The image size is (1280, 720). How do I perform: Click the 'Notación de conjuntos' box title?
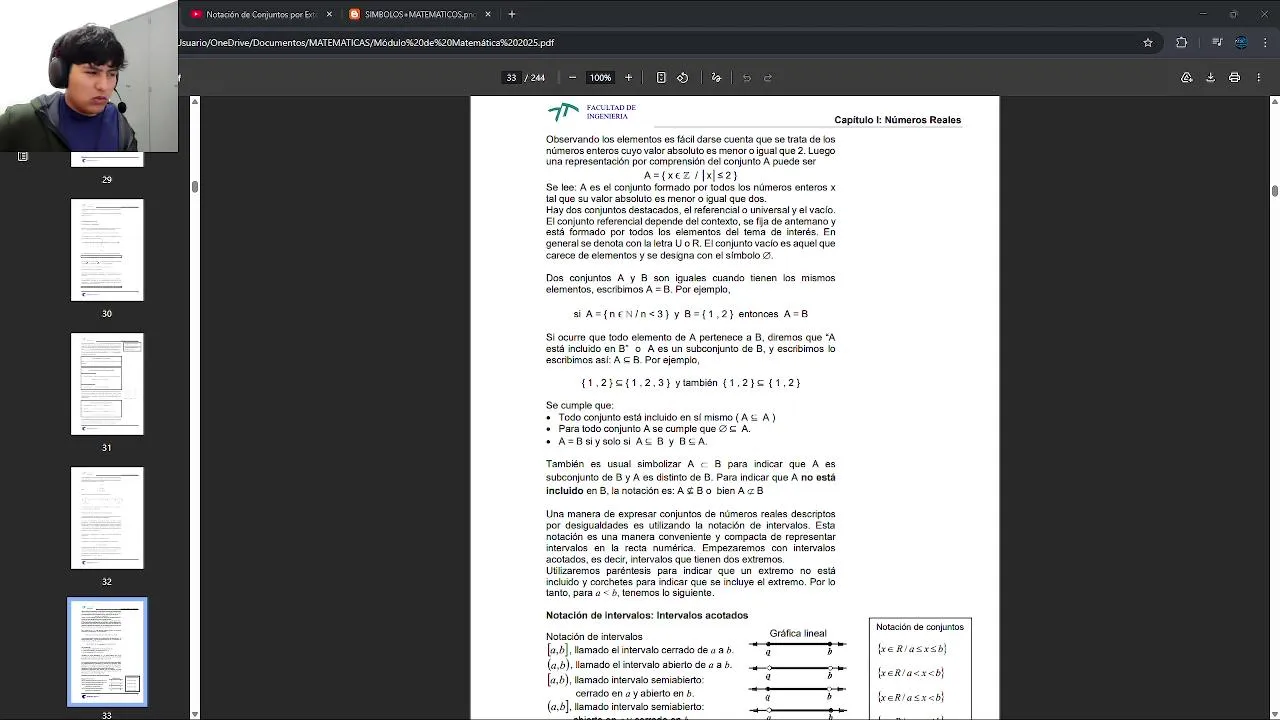coord(920,627)
